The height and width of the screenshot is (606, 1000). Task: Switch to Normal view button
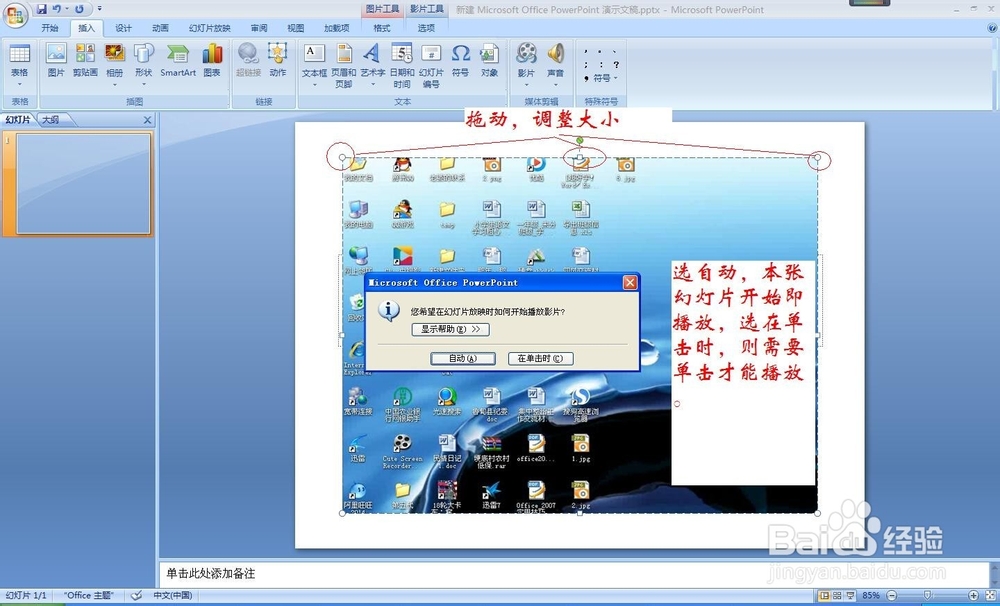click(825, 595)
